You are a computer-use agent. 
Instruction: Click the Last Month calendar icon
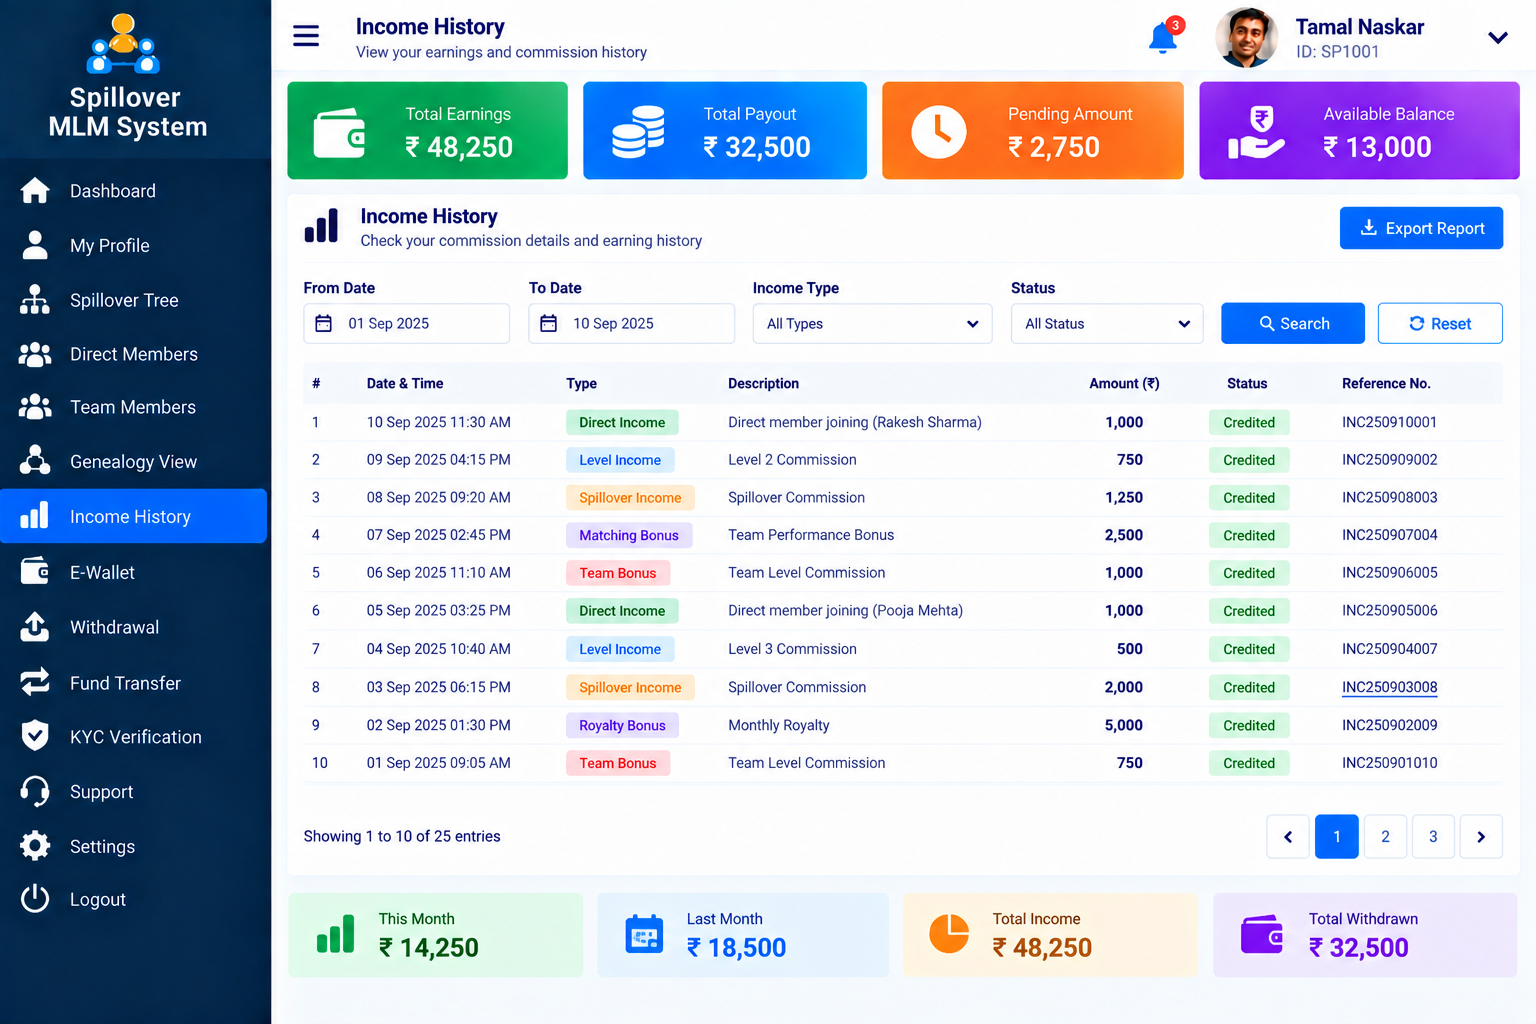644,934
